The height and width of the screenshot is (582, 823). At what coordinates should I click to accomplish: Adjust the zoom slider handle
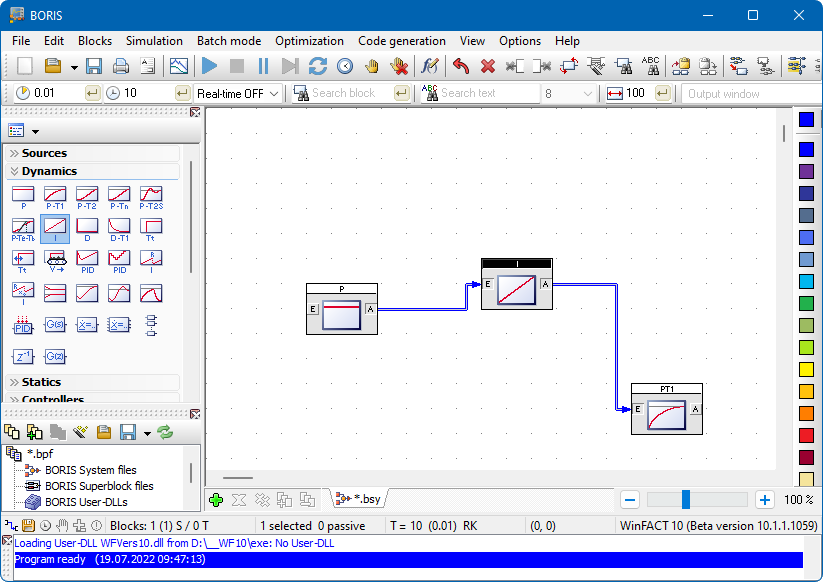click(x=685, y=500)
